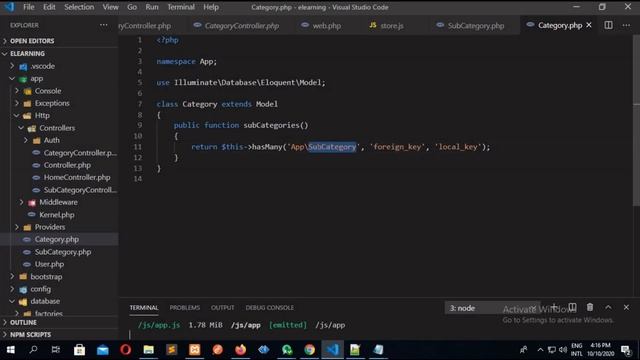The height and width of the screenshot is (360, 640).
Task: Open Sublime Text on taskbar
Action: point(171,350)
